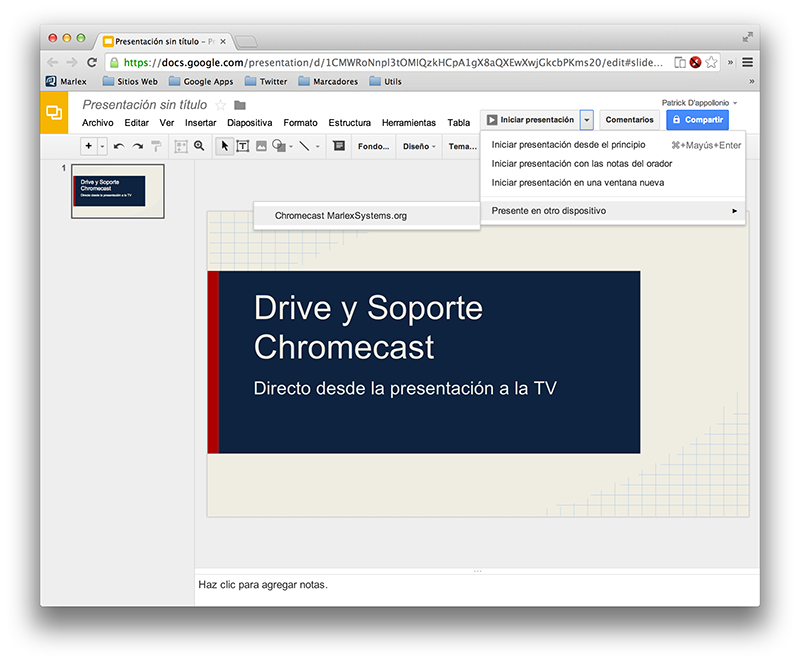This screenshot has height=662, width=800.
Task: Select the shape tool
Action: 279,146
